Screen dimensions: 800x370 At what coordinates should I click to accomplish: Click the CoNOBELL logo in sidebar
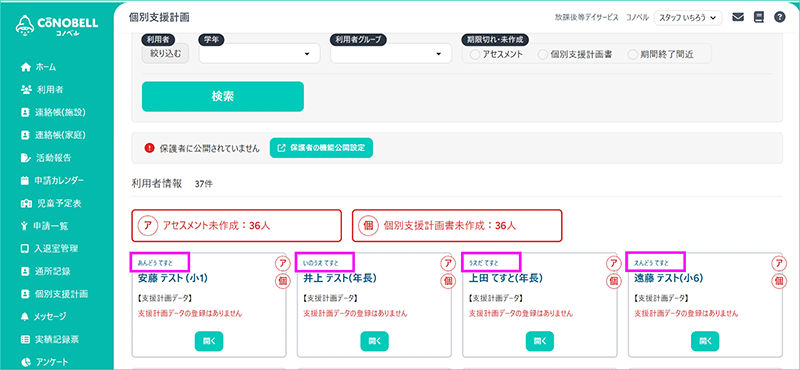click(x=57, y=26)
